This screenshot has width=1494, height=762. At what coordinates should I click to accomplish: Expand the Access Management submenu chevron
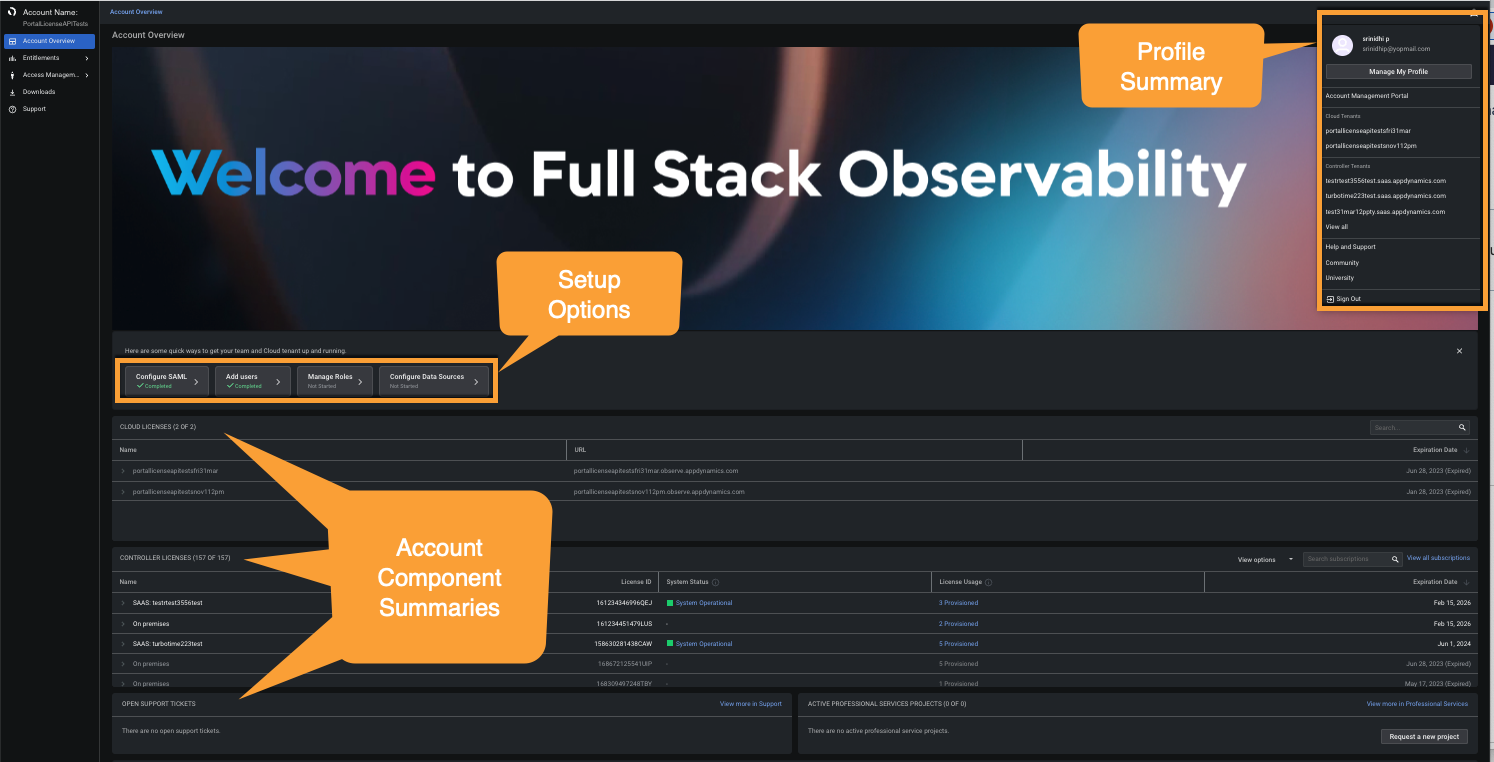coord(87,75)
